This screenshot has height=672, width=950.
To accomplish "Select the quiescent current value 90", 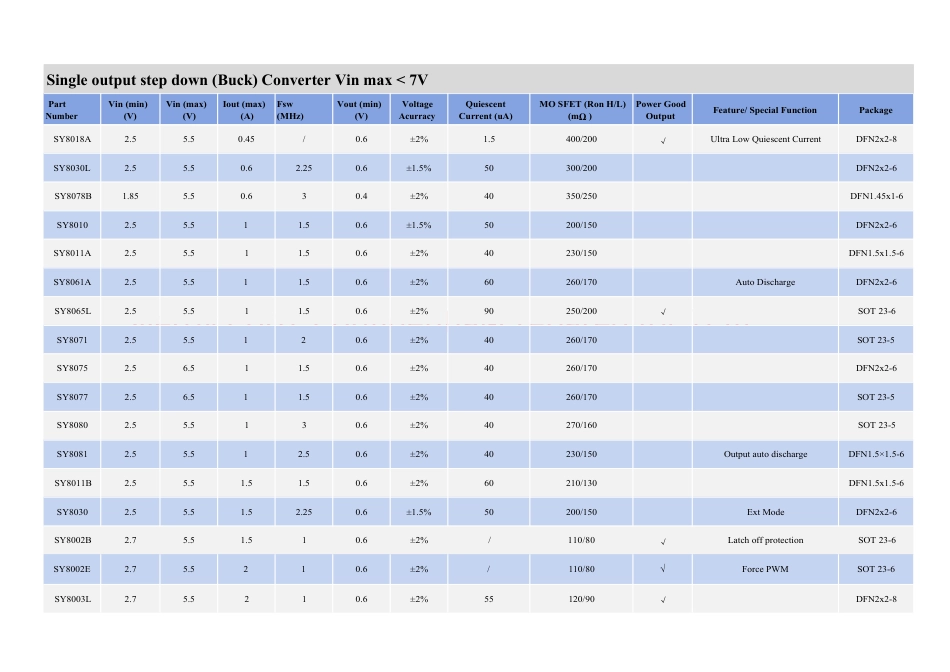I will (x=489, y=311).
